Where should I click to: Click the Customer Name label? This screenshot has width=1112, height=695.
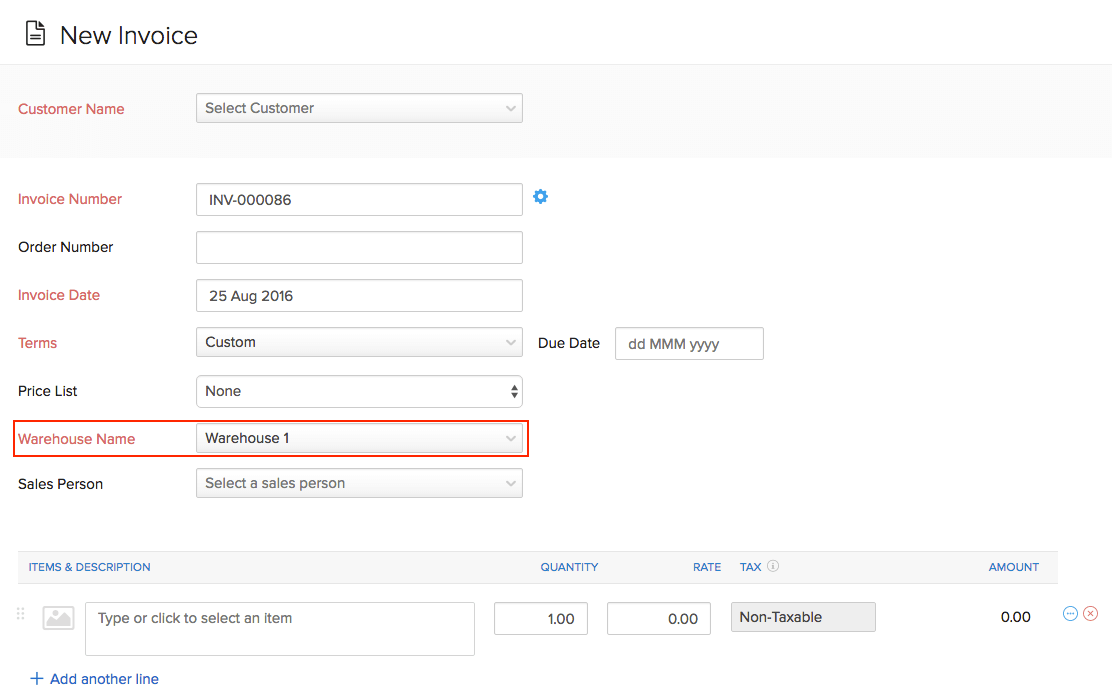(x=71, y=109)
